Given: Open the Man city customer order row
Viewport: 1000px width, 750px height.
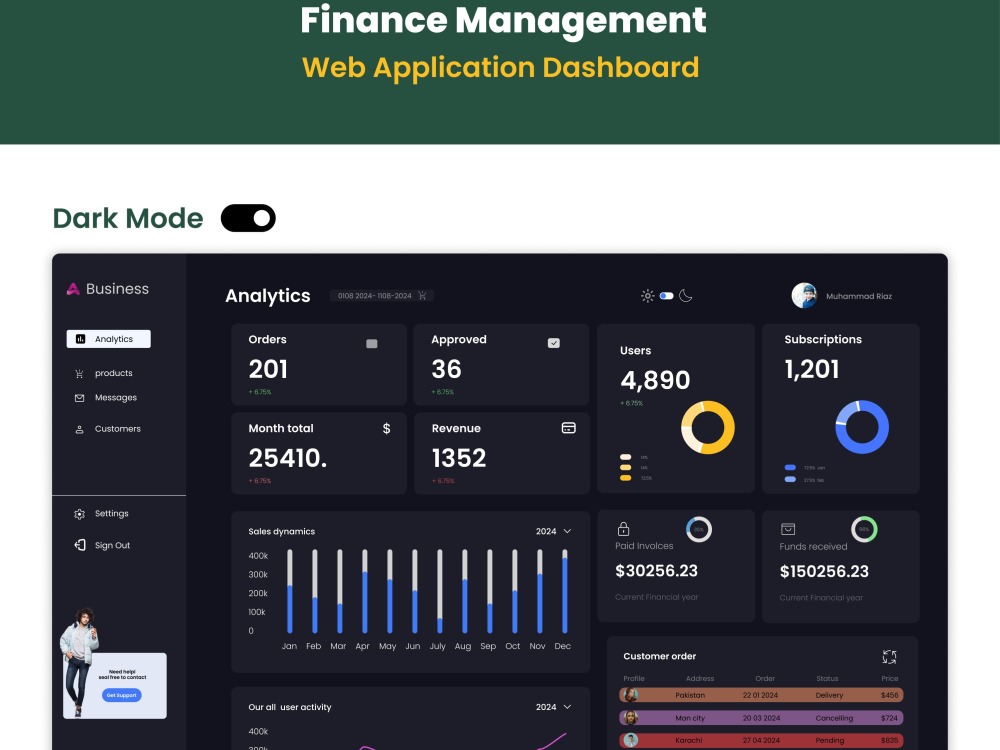Looking at the screenshot, I should 761,718.
